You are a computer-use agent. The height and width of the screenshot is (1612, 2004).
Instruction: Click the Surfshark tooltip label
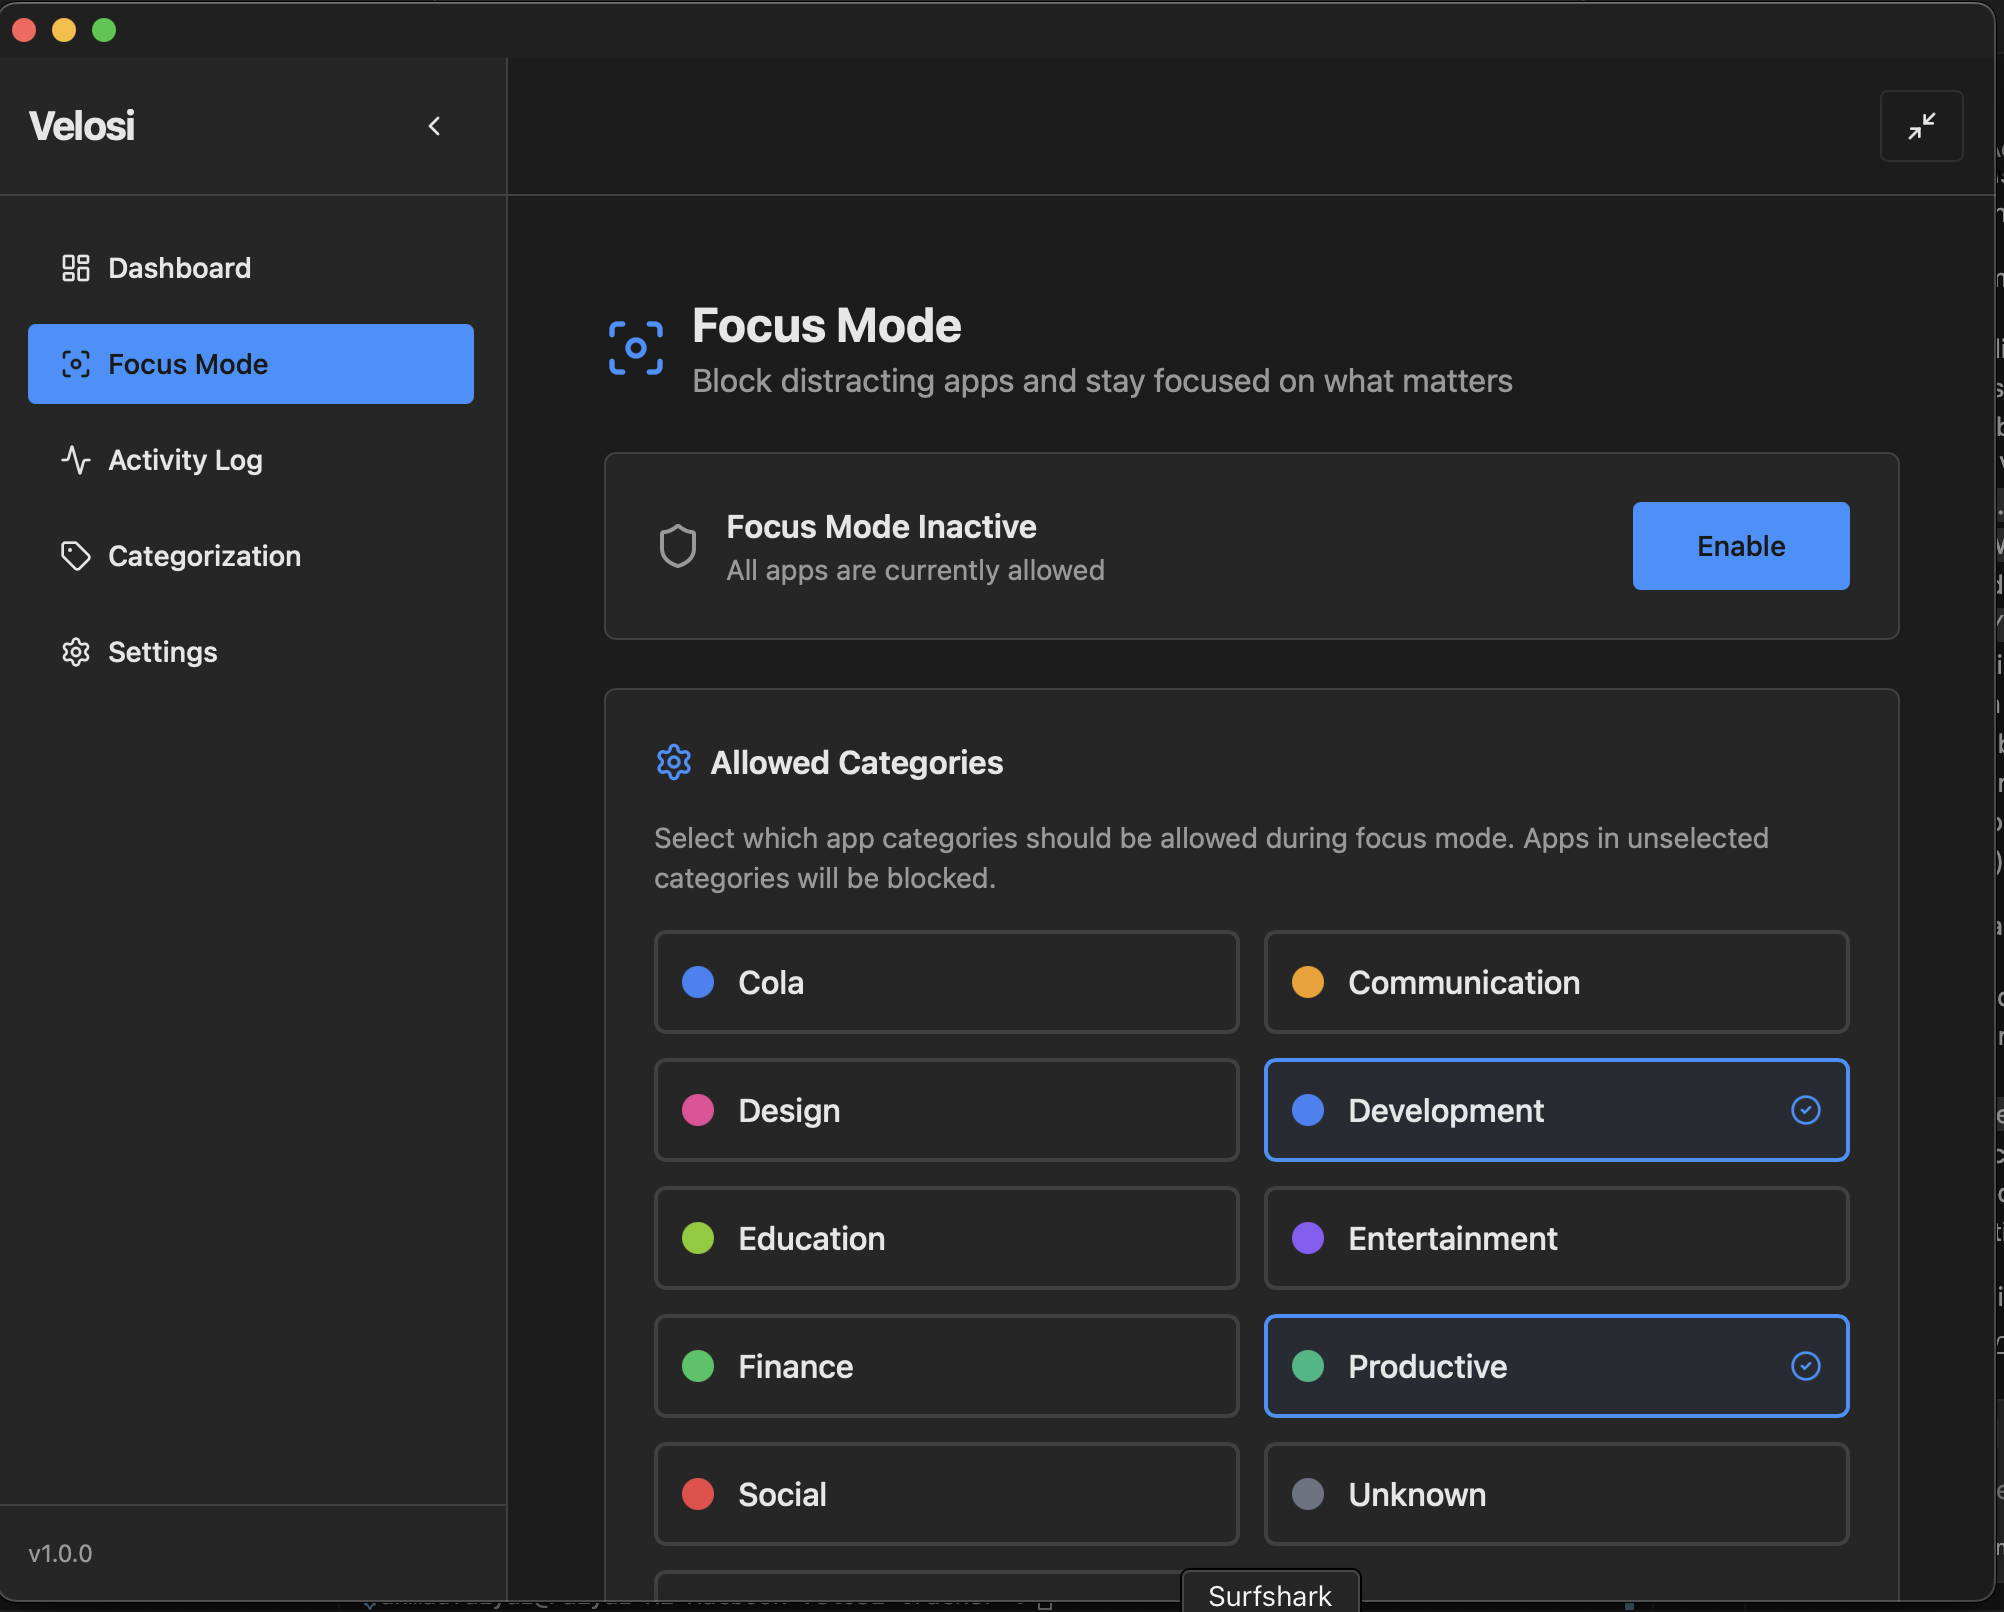(1270, 1595)
